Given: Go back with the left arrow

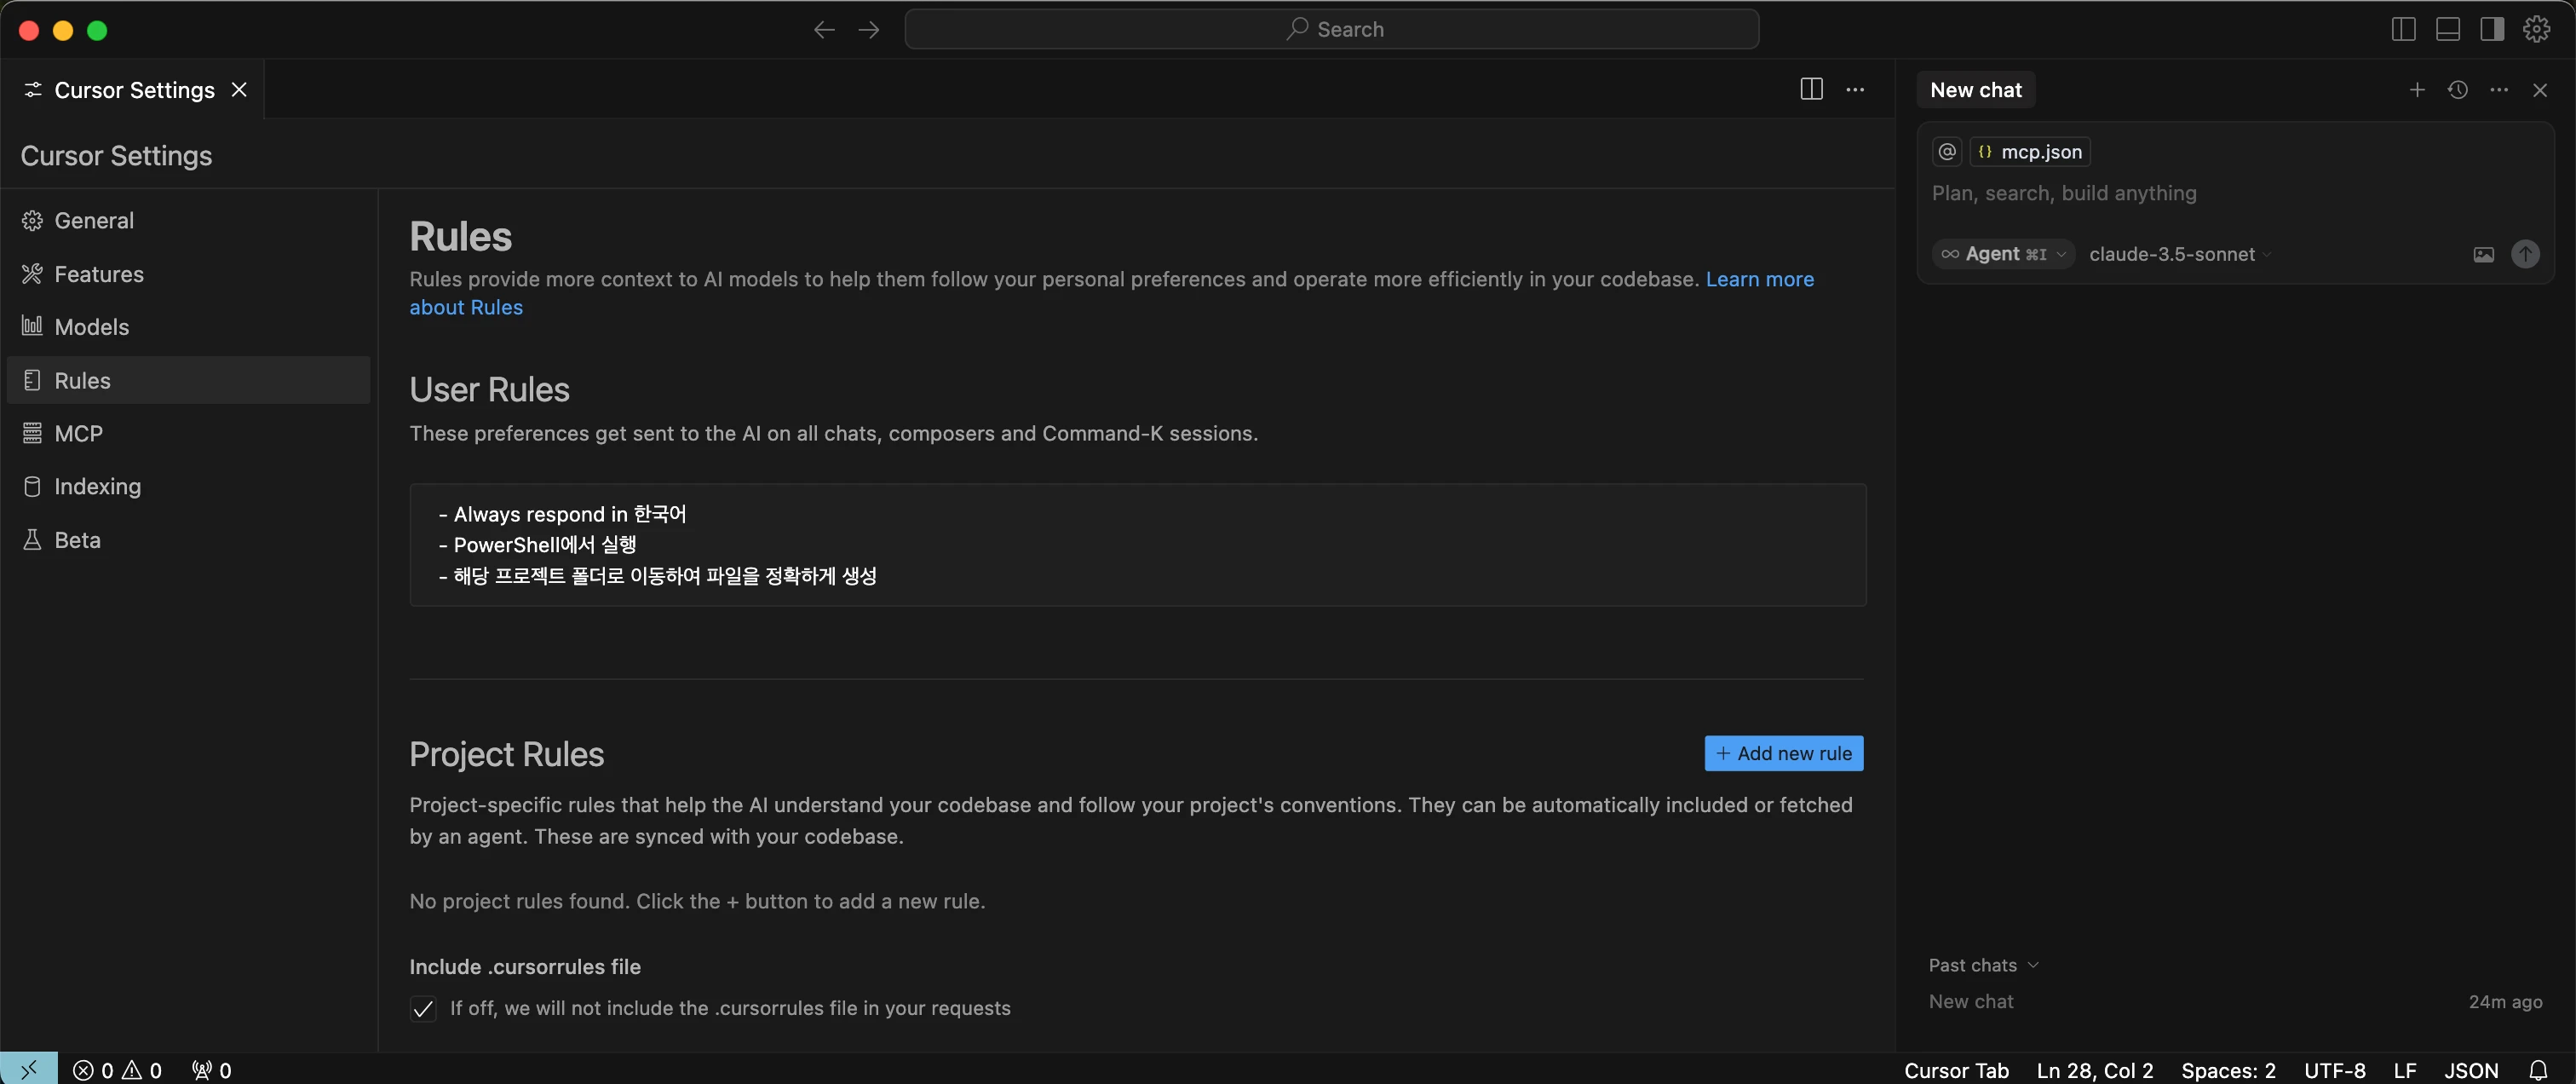Looking at the screenshot, I should click(x=824, y=30).
